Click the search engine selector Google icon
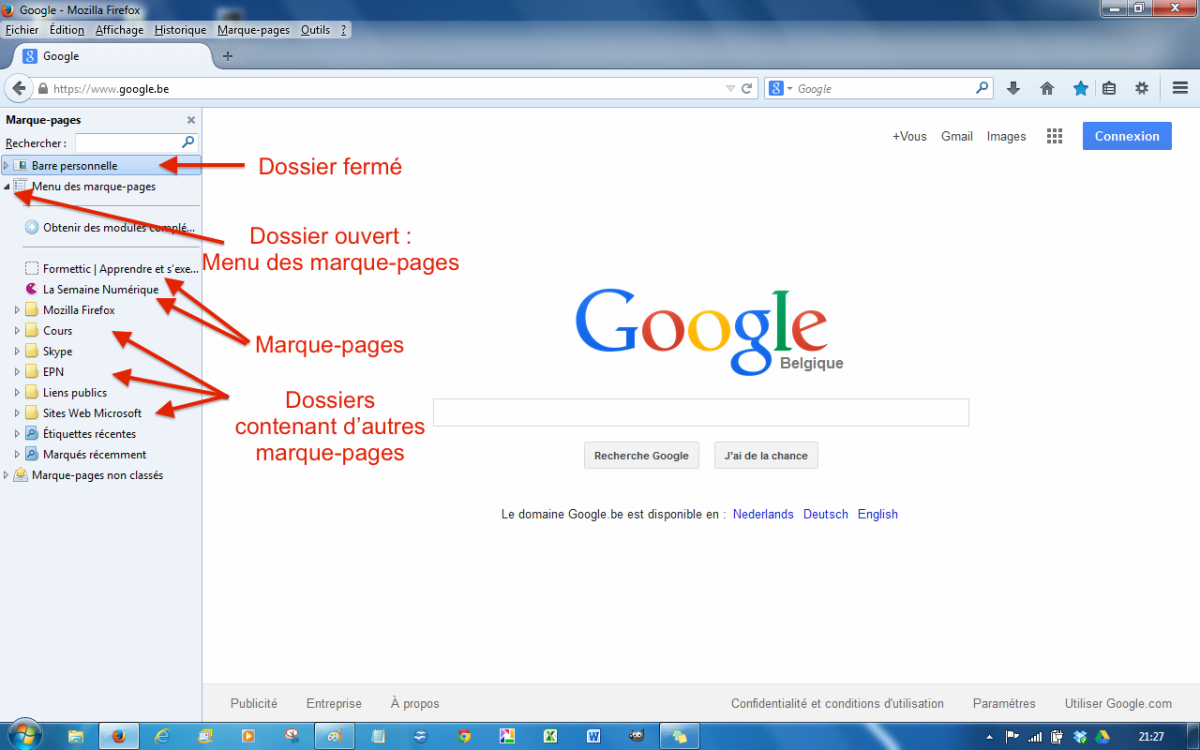This screenshot has height=750, width=1200. click(x=776, y=88)
